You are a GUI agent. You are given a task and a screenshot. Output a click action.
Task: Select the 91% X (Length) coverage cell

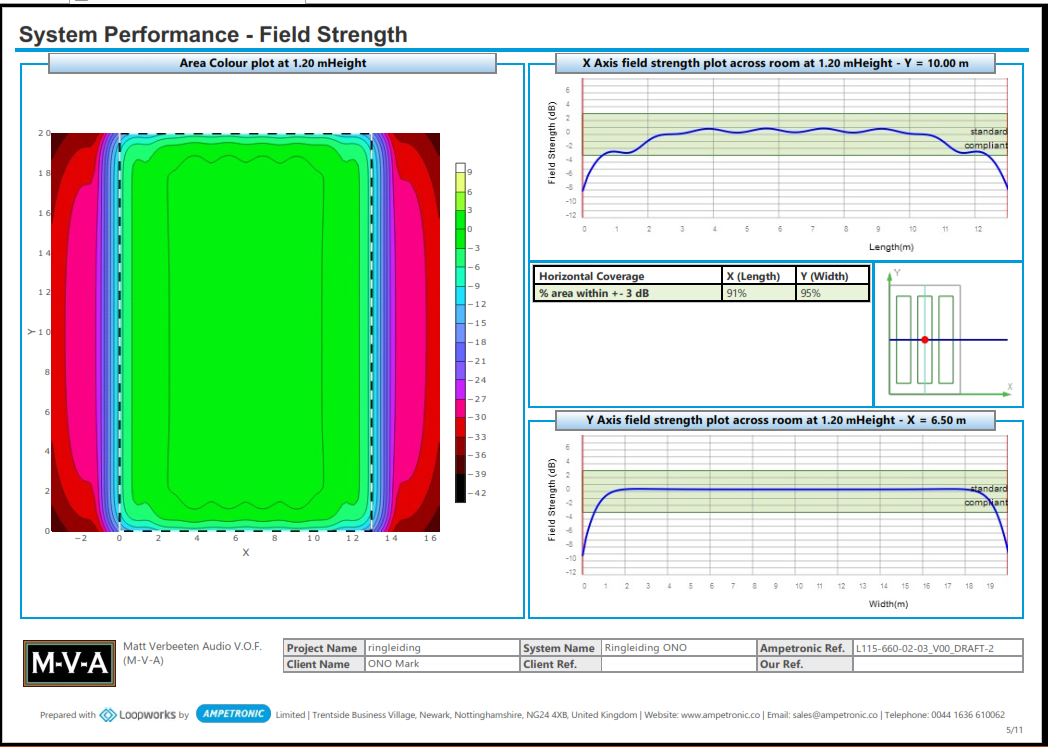758,293
